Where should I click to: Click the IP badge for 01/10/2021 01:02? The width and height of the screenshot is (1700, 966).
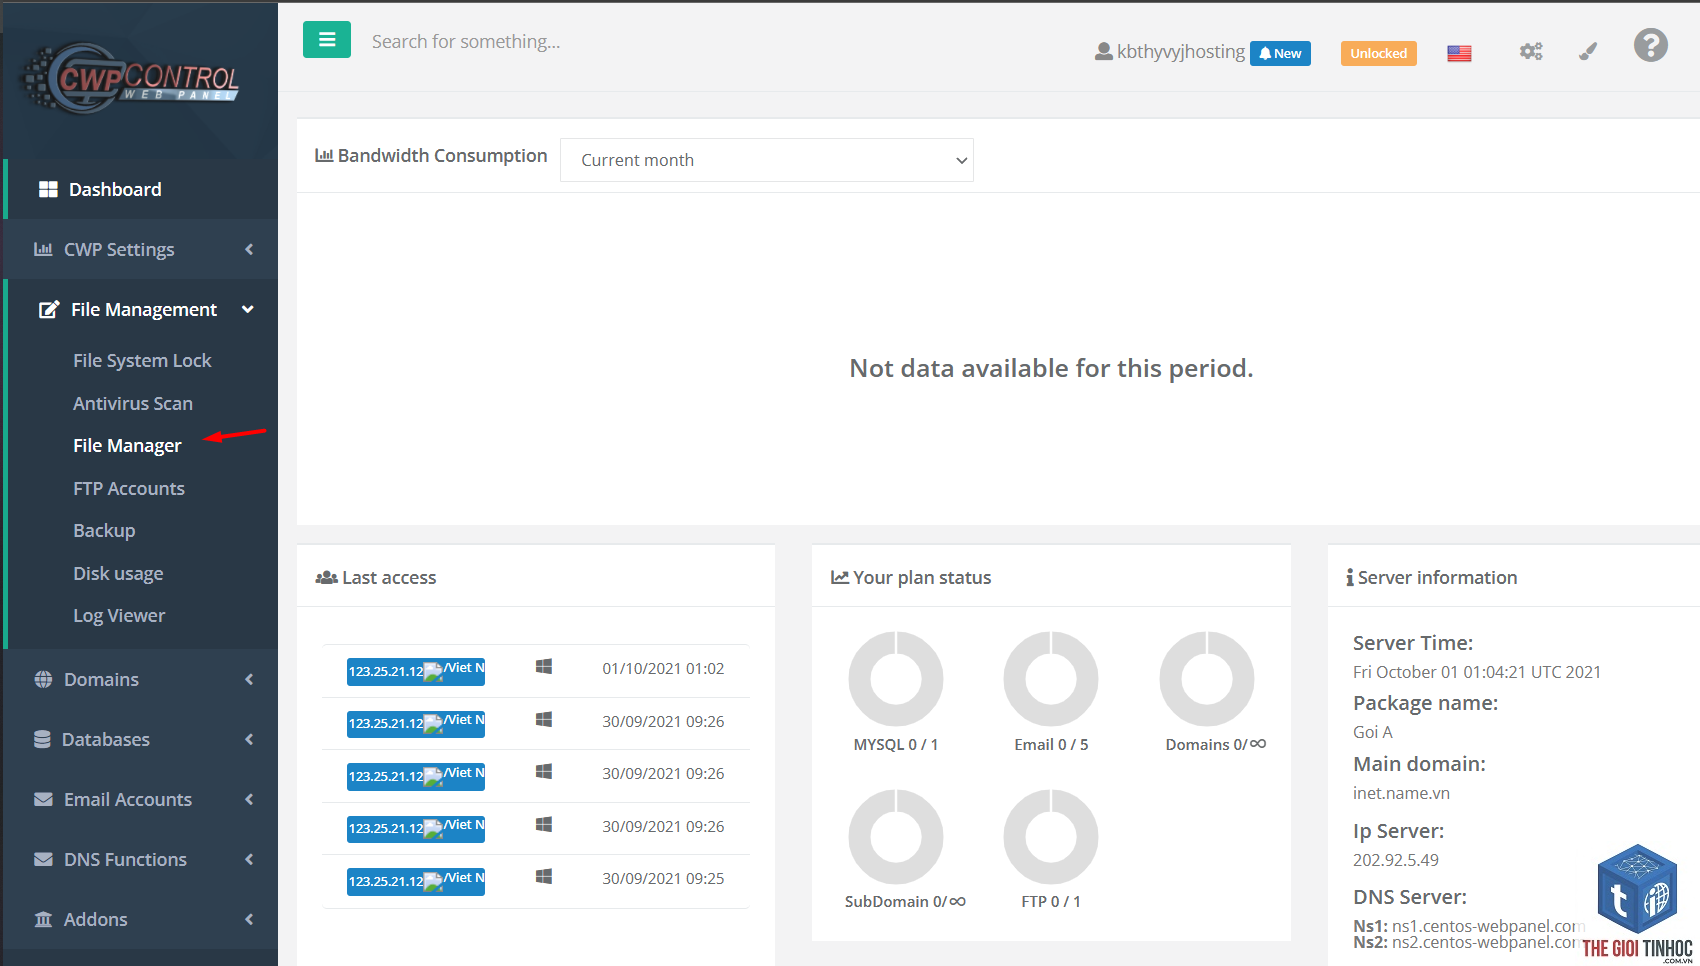(x=416, y=671)
